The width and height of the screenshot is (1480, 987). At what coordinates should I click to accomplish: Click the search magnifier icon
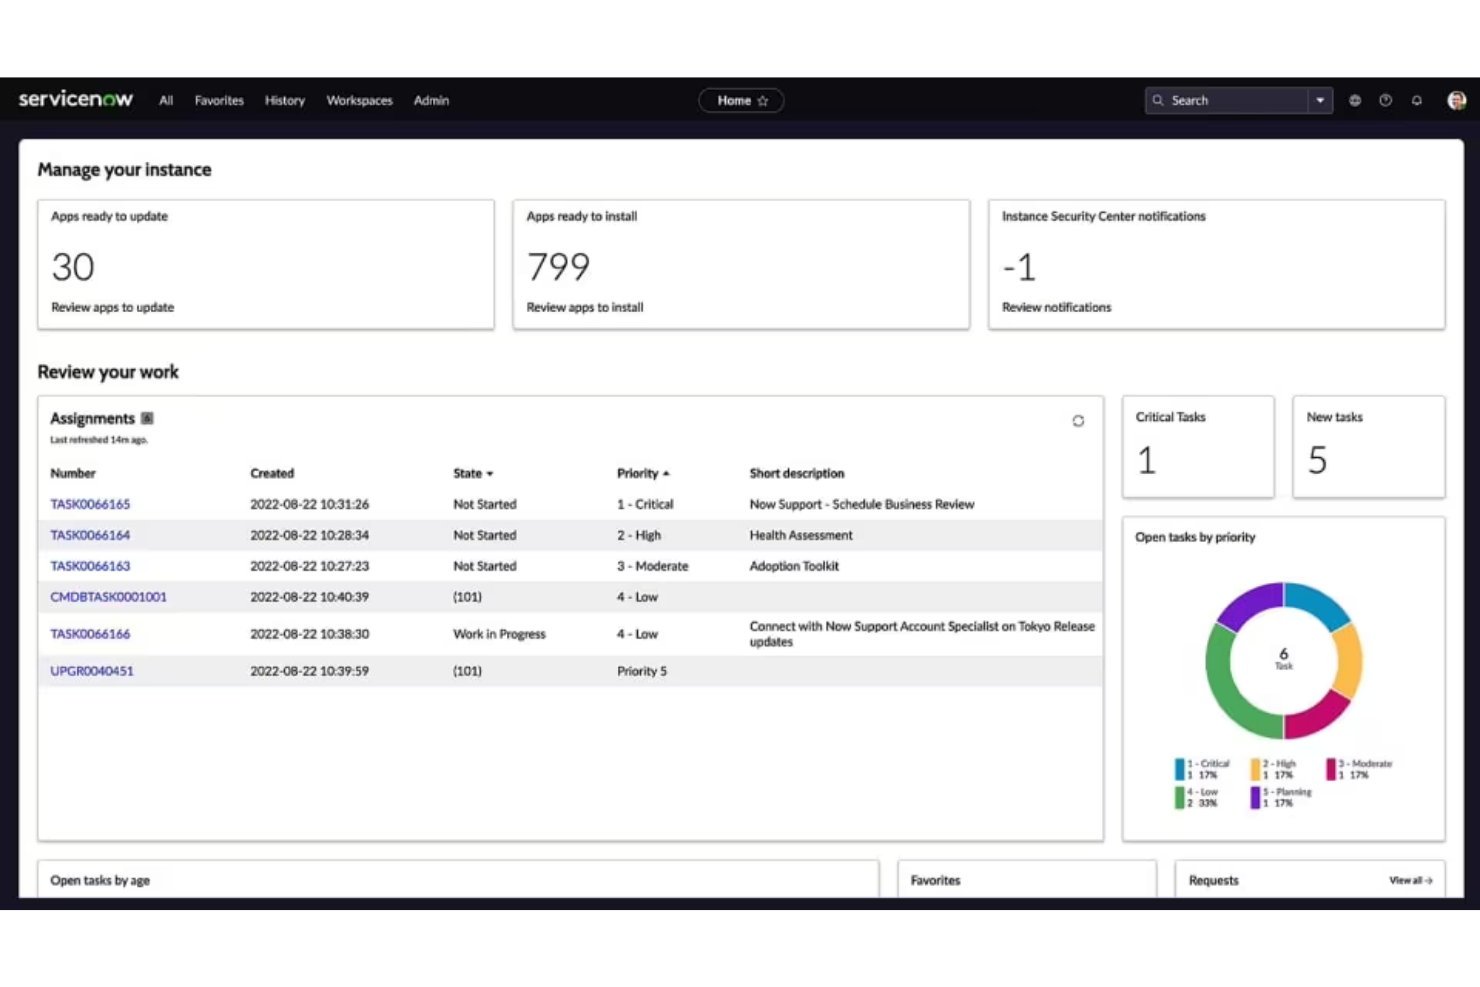pos(1158,100)
